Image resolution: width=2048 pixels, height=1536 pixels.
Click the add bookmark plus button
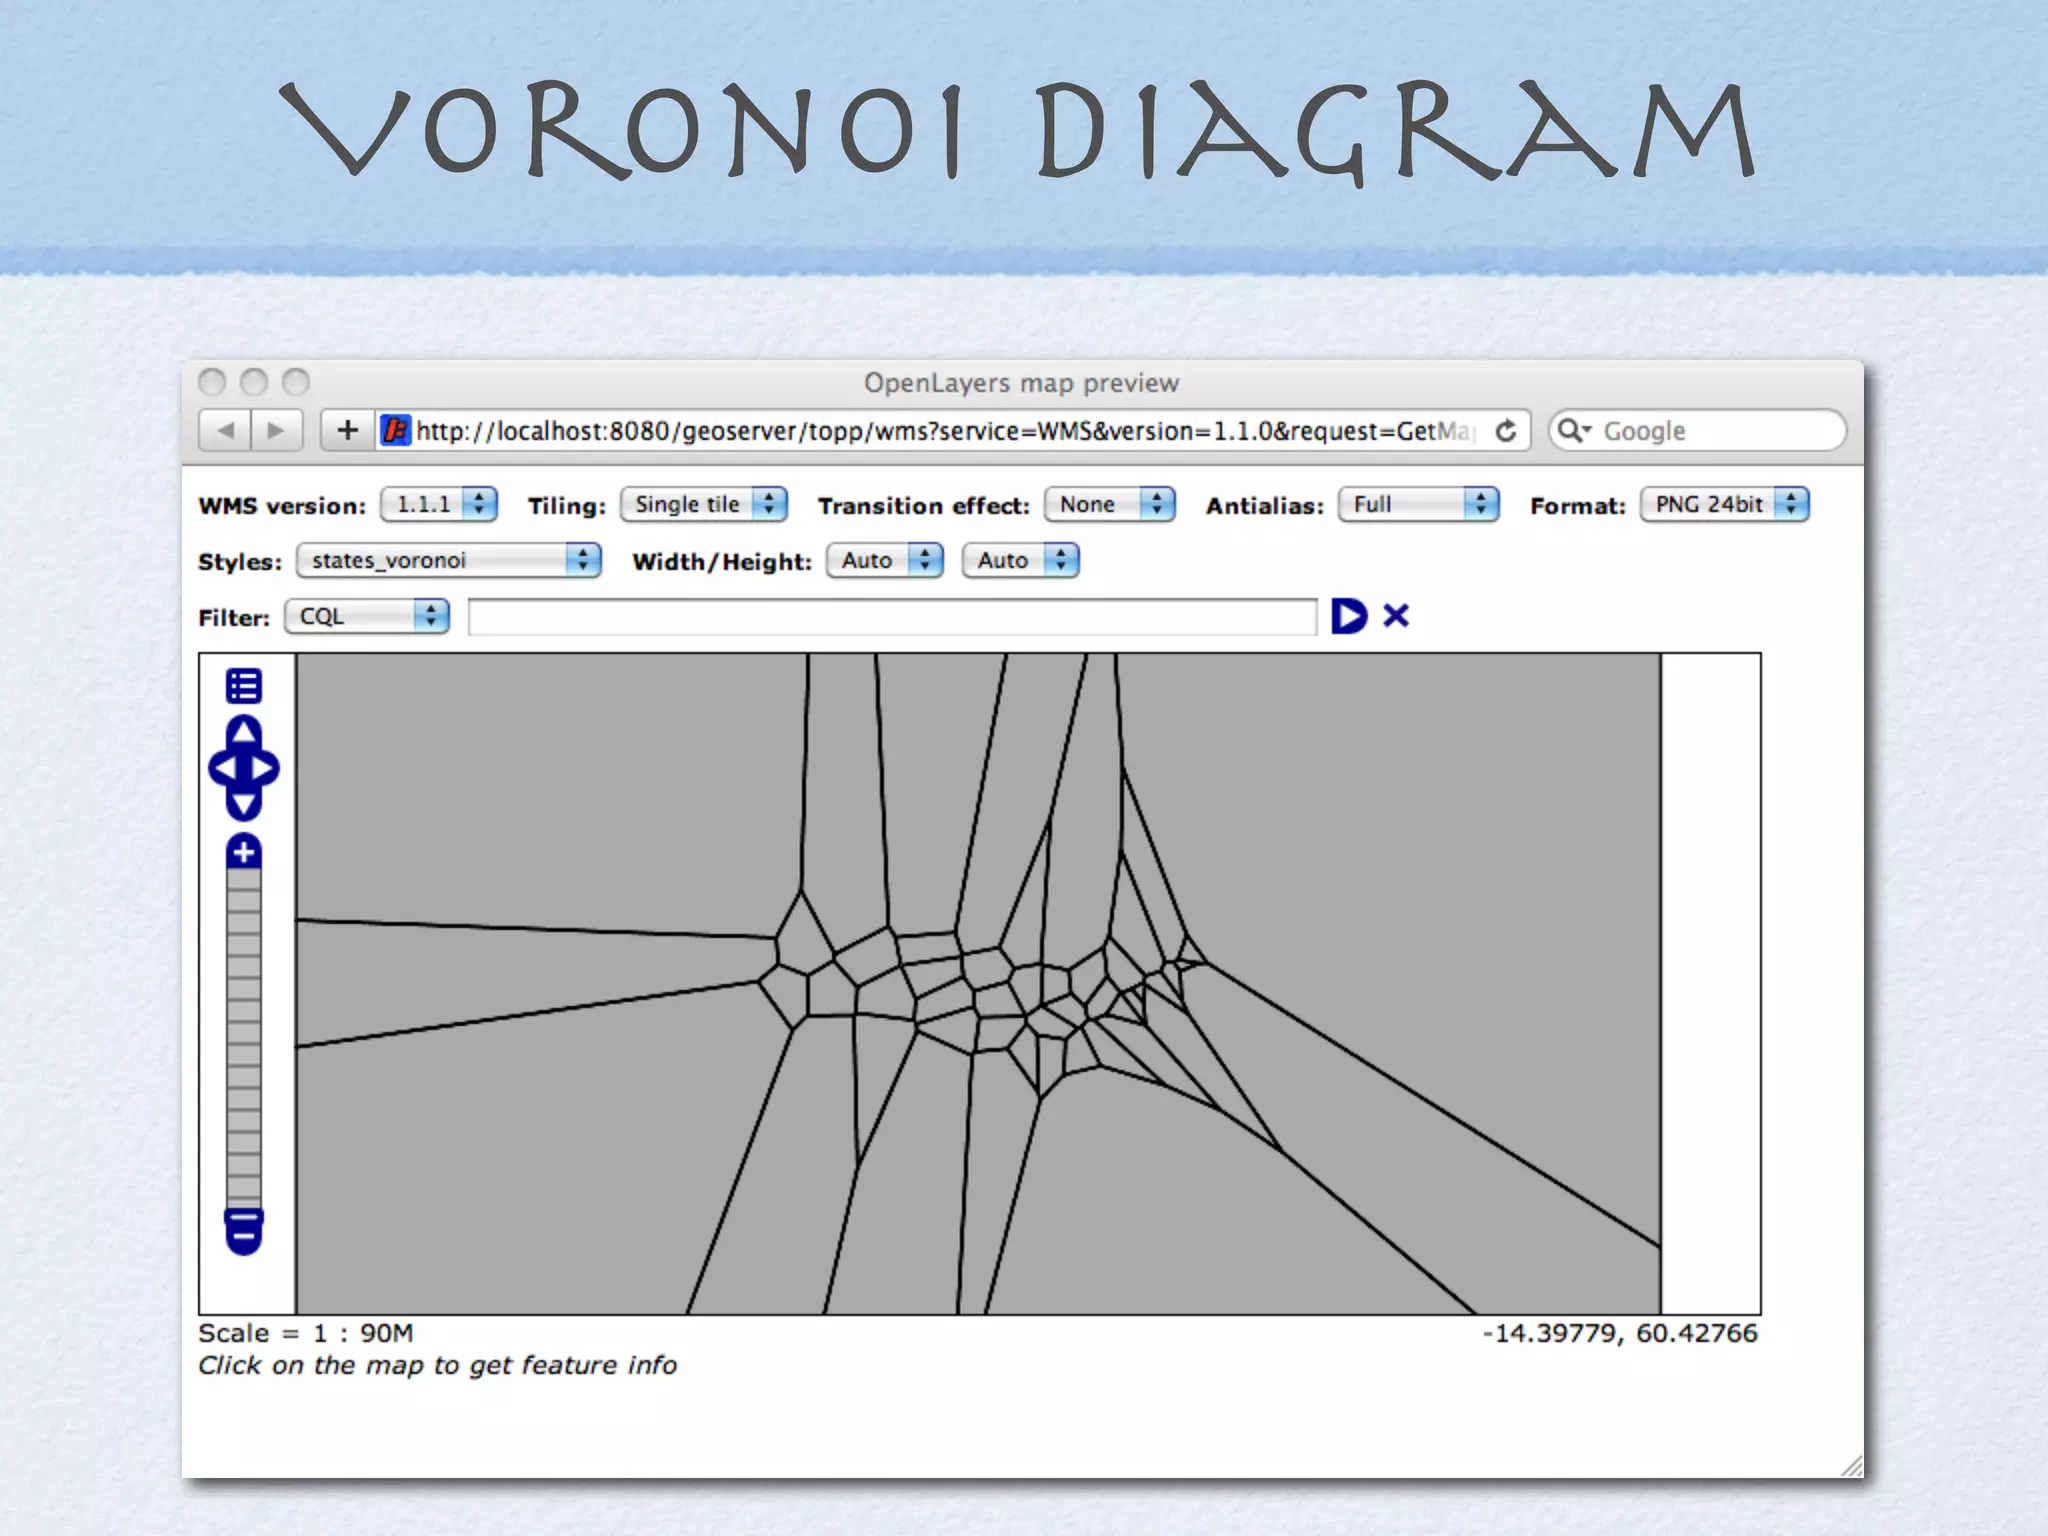(x=347, y=431)
